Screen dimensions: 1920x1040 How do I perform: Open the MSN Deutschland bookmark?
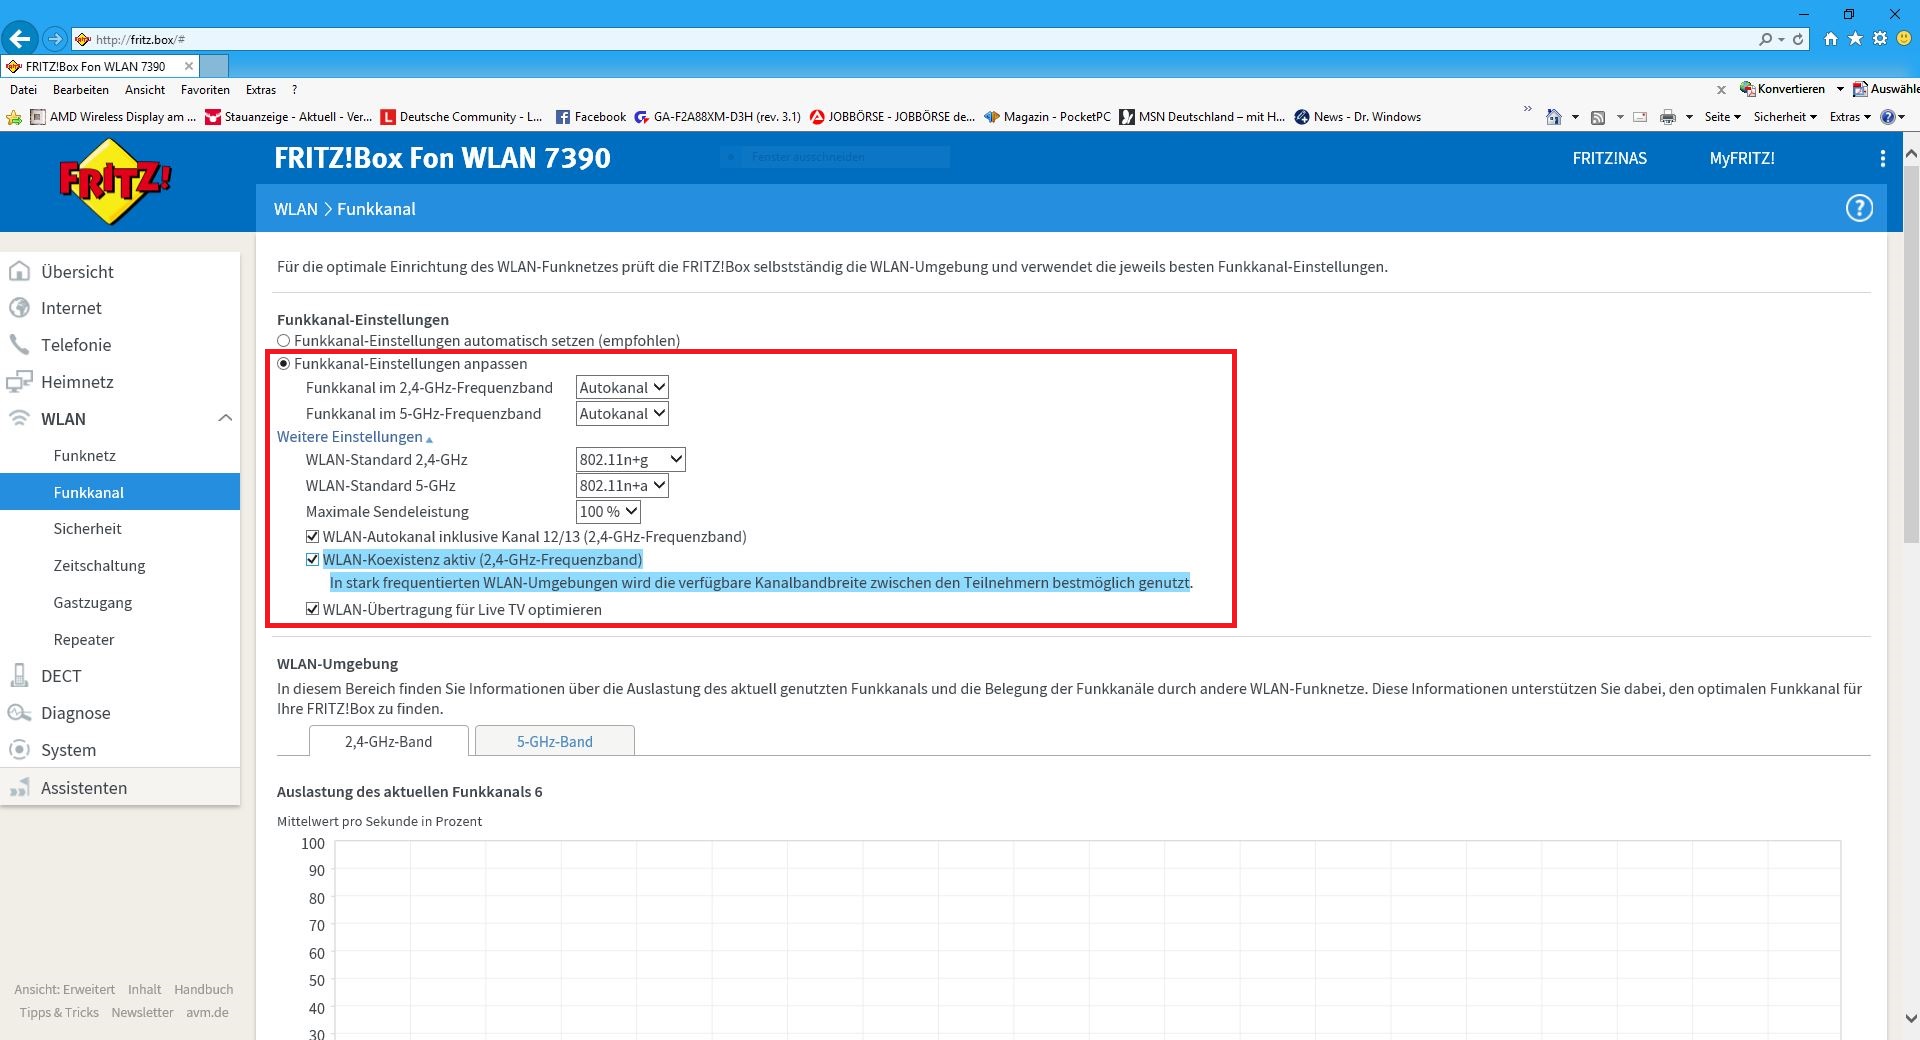tap(1202, 117)
